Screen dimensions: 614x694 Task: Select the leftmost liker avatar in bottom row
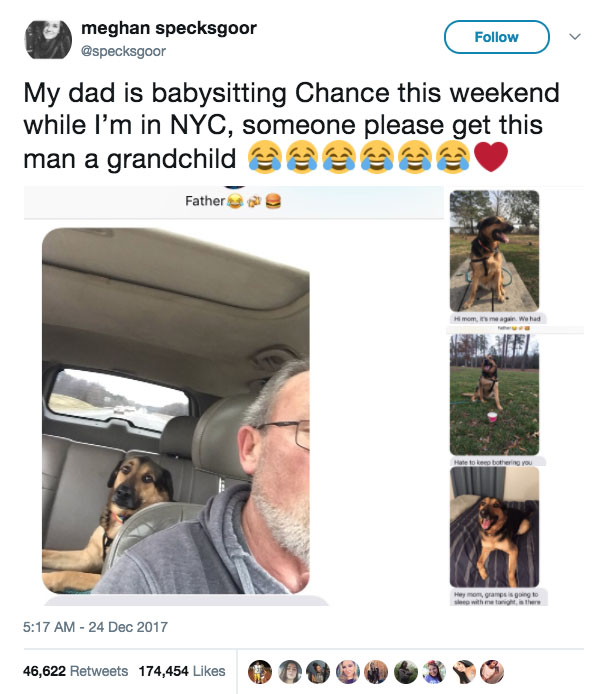(x=259, y=671)
